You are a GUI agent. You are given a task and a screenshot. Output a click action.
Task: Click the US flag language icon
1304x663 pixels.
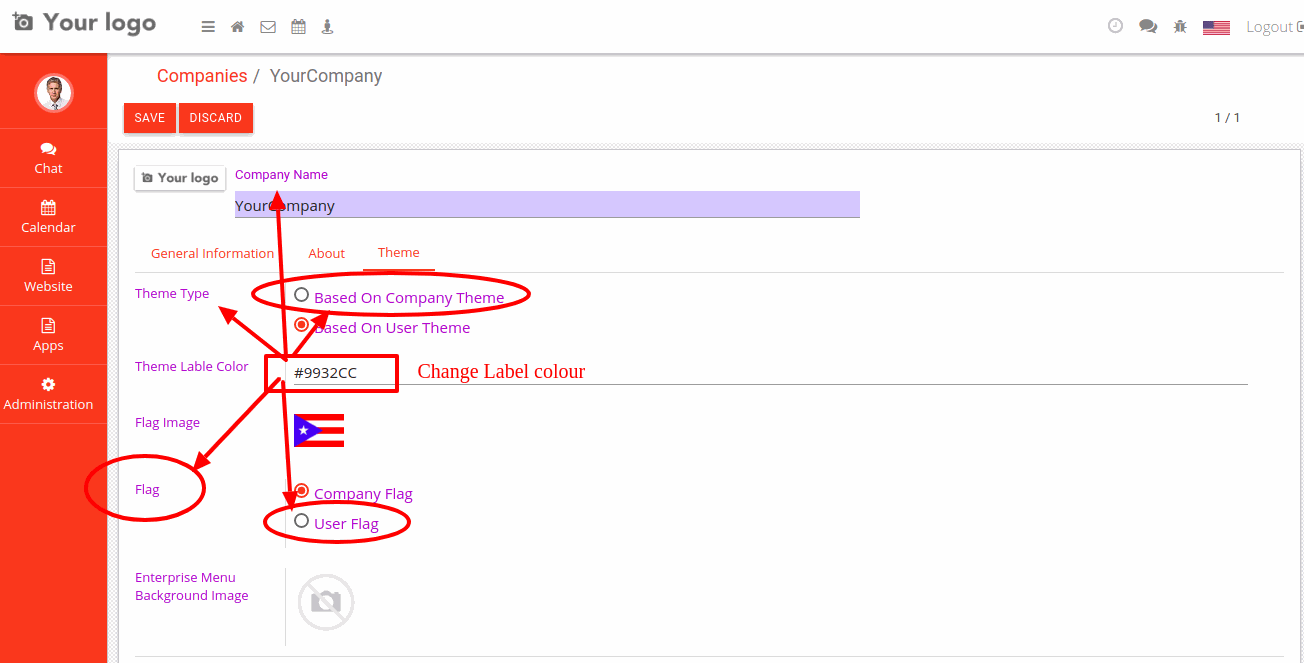(1216, 27)
